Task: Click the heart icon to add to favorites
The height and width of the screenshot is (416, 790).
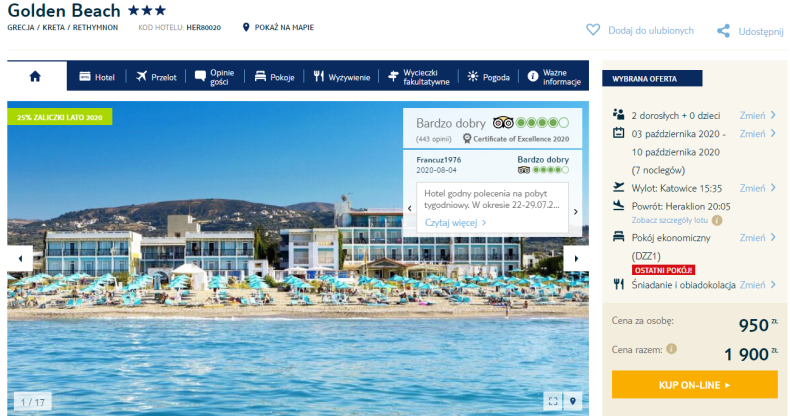Action: (x=593, y=31)
